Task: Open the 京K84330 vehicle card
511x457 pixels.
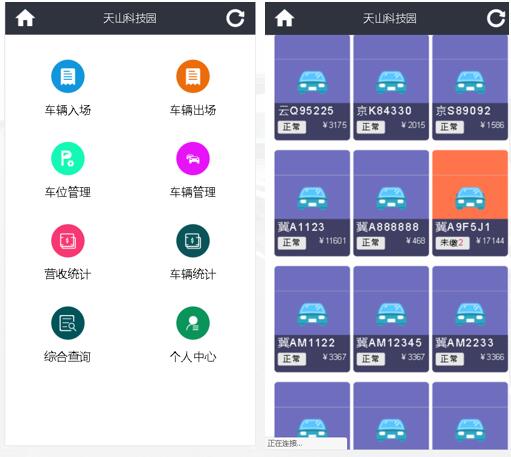Action: 391,88
